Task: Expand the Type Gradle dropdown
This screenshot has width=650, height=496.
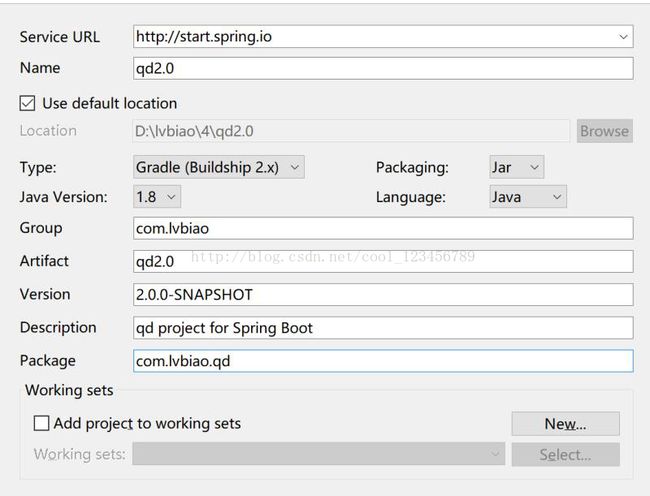Action: [x=219, y=167]
